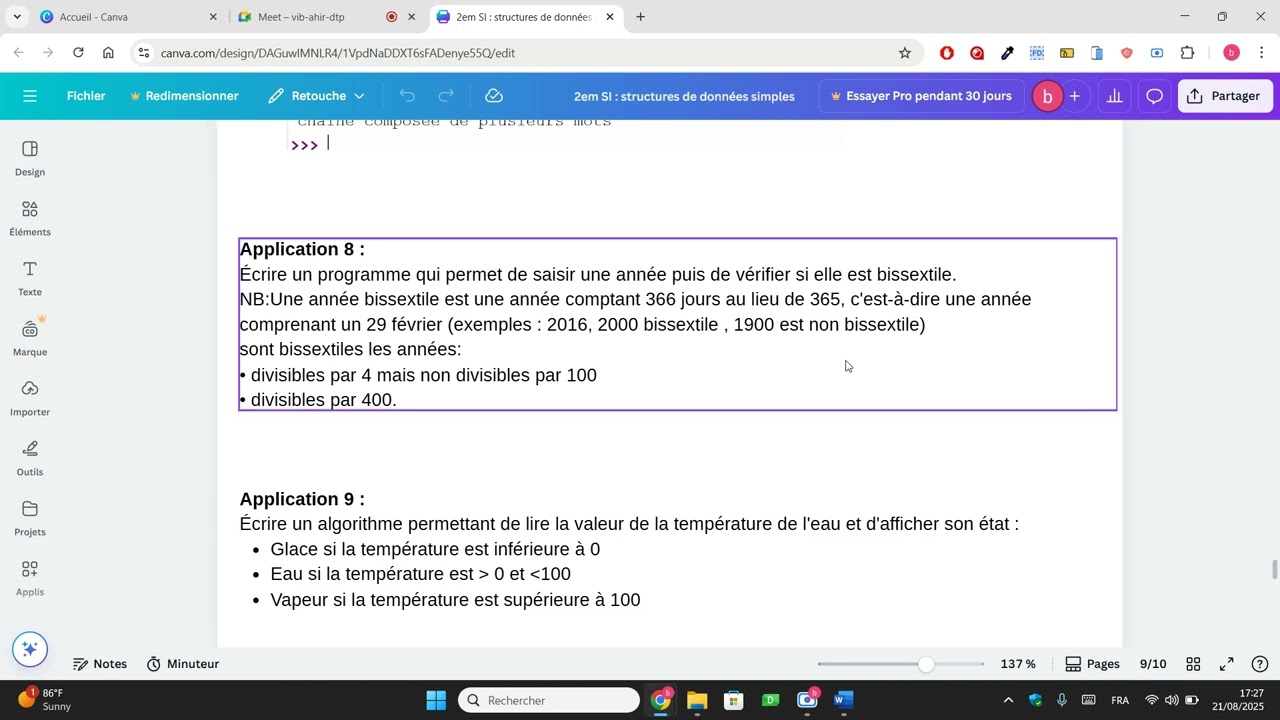This screenshot has height=720, width=1280.
Task: Check the cloud save status icon
Action: pyautogui.click(x=494, y=96)
